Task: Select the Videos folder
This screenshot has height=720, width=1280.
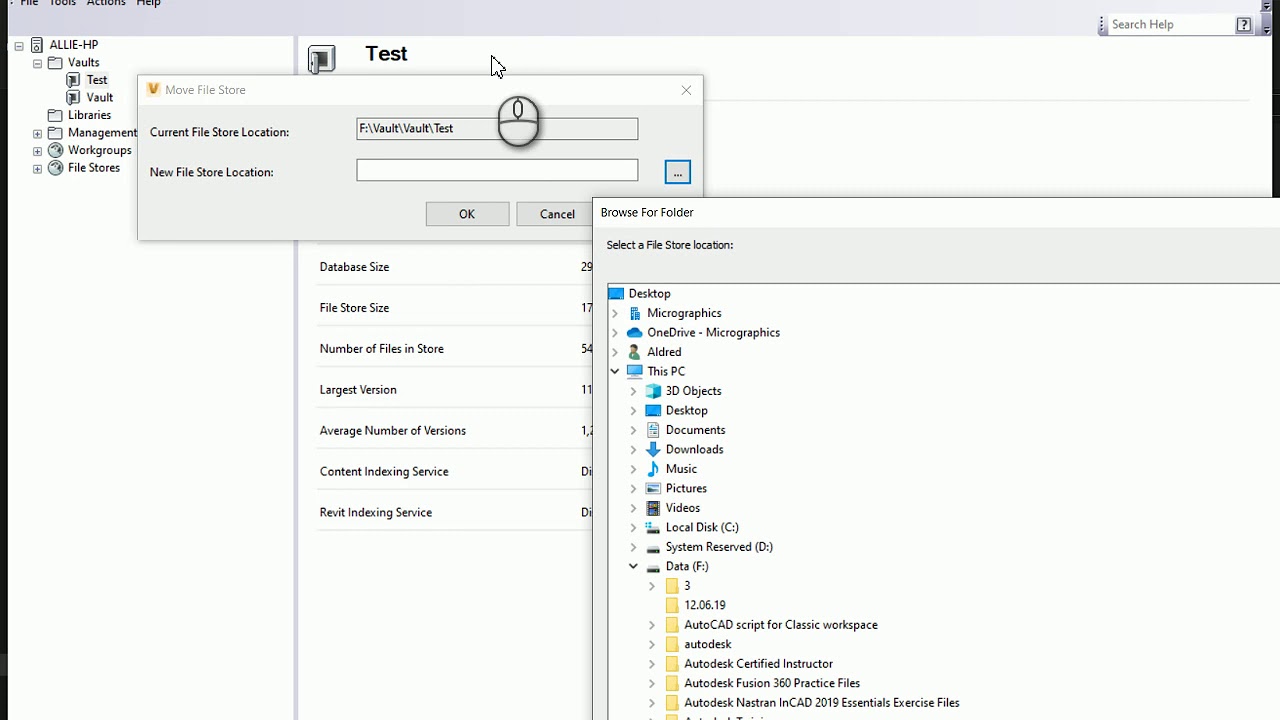Action: (x=682, y=508)
